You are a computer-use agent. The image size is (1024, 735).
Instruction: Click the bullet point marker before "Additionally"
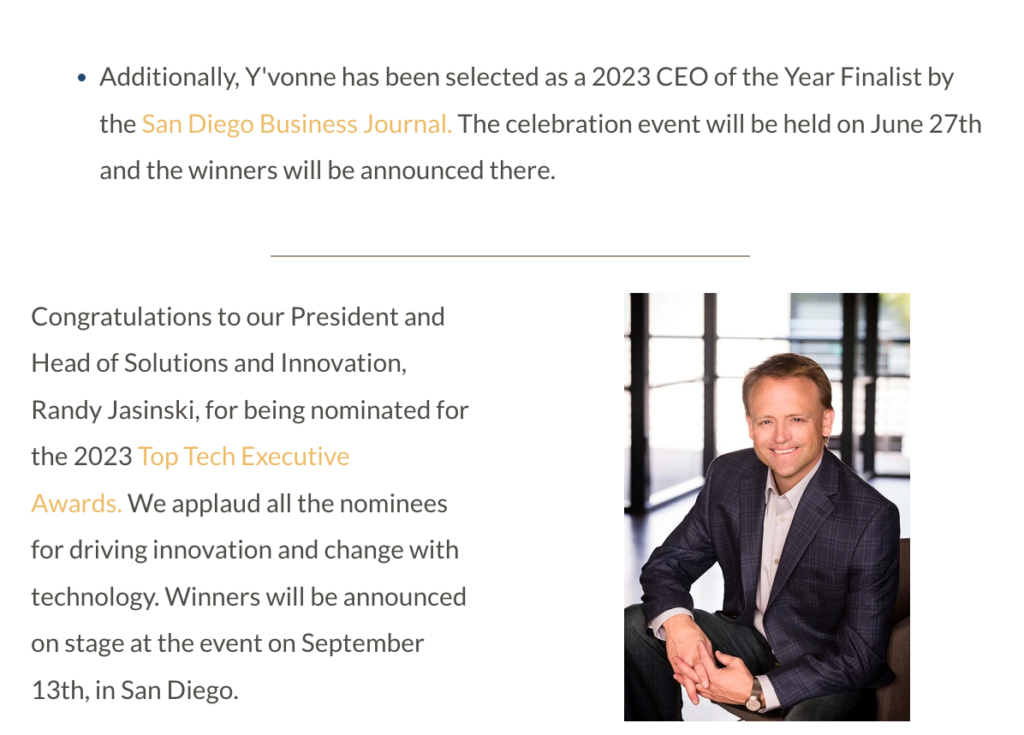pyautogui.click(x=82, y=78)
